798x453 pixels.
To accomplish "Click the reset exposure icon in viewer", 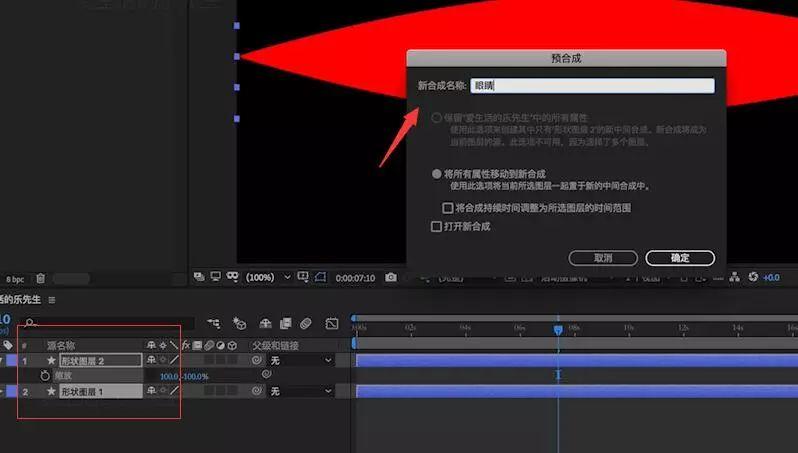I will click(x=754, y=277).
